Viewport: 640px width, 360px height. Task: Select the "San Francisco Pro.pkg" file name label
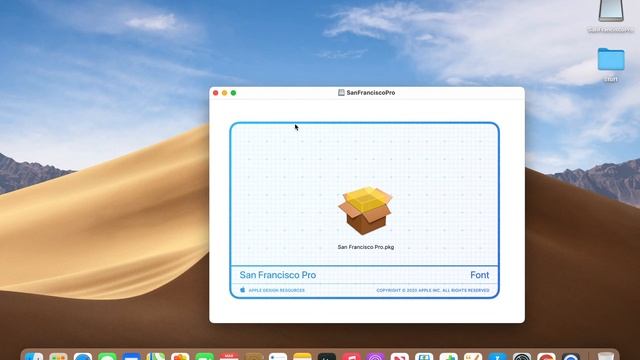(x=366, y=247)
